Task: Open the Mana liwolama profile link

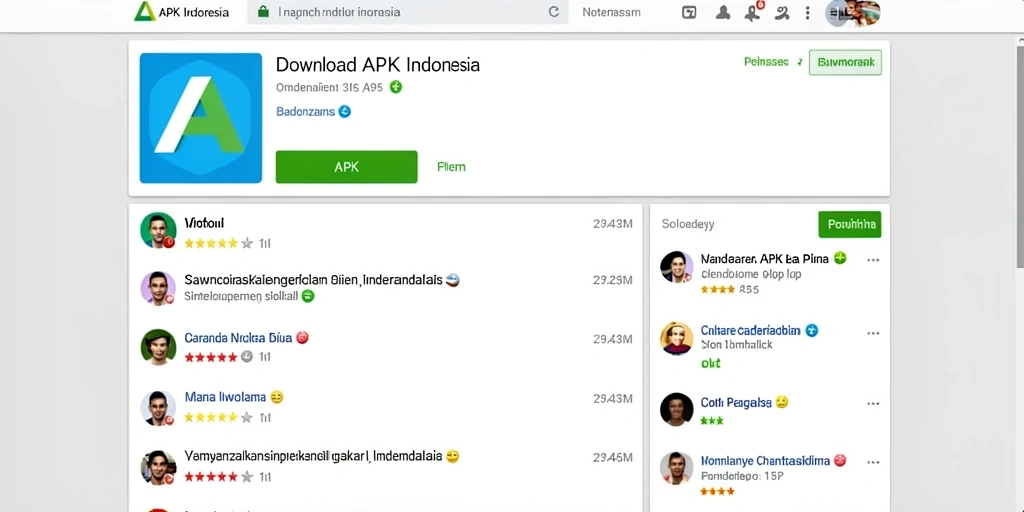Action: coord(225,397)
